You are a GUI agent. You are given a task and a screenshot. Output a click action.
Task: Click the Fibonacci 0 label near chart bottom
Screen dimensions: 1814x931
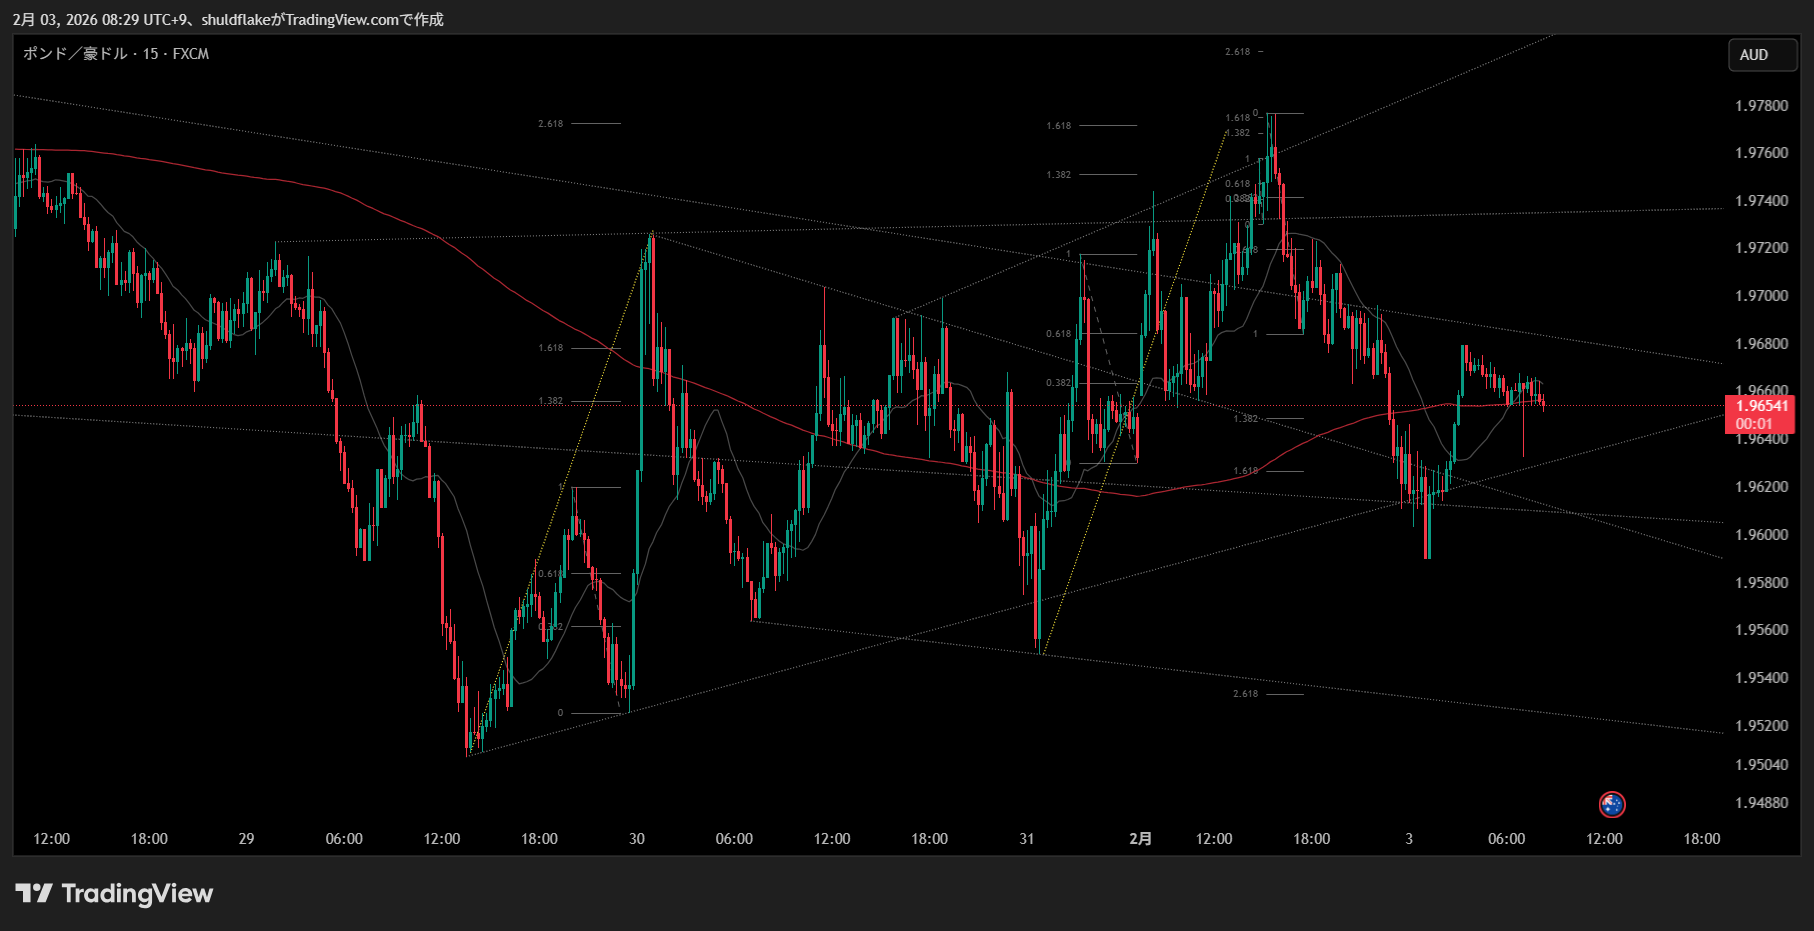(x=560, y=713)
